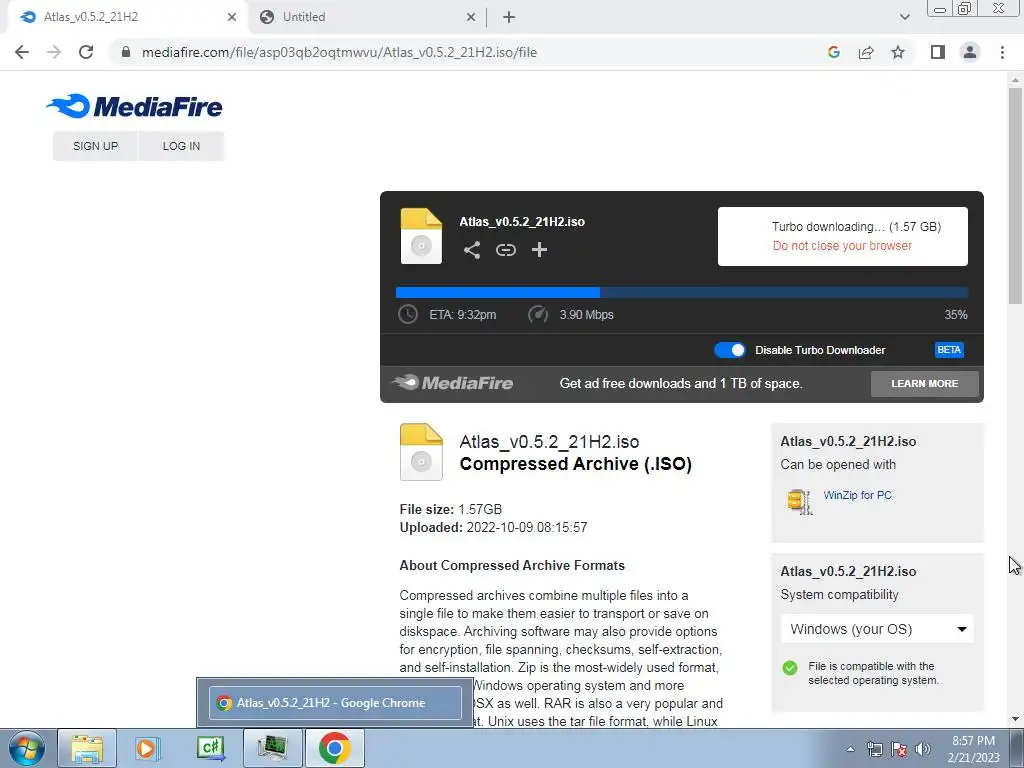Click the ETA clock icon

coord(408,314)
